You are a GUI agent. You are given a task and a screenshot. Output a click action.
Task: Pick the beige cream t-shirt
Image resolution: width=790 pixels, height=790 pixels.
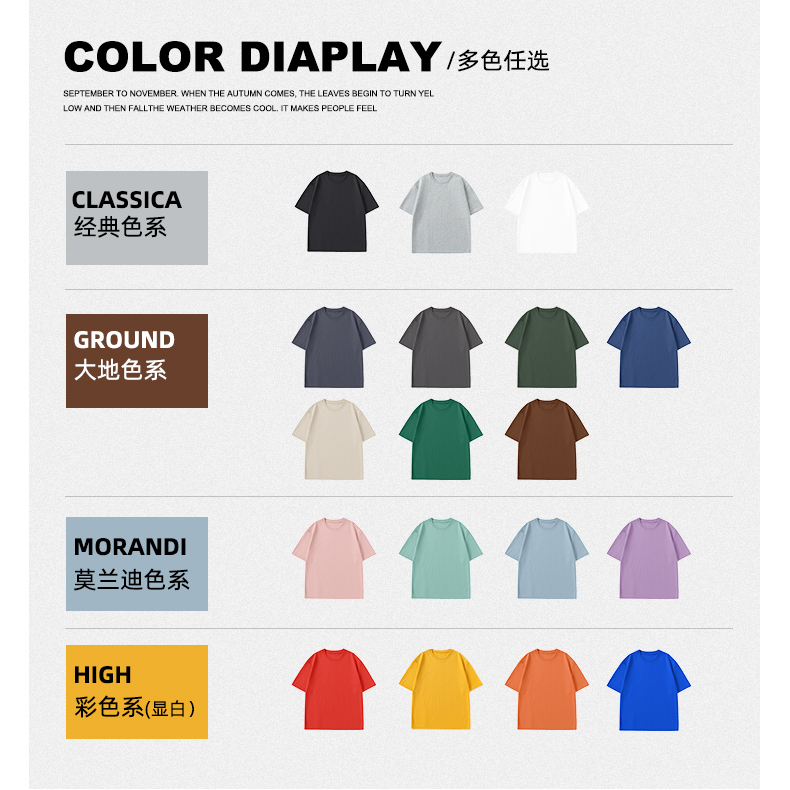(334, 439)
